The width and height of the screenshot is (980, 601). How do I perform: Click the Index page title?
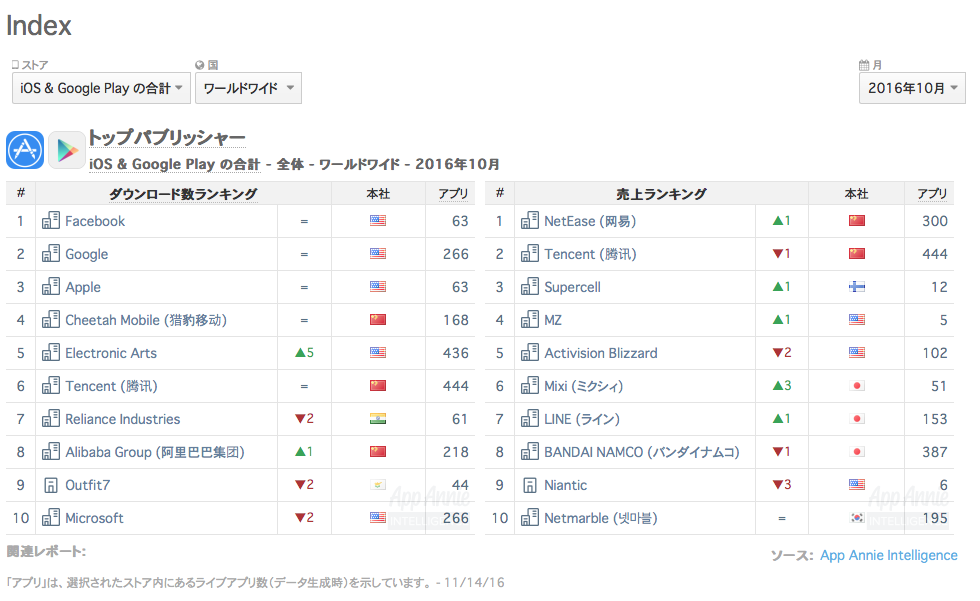[x=39, y=26]
